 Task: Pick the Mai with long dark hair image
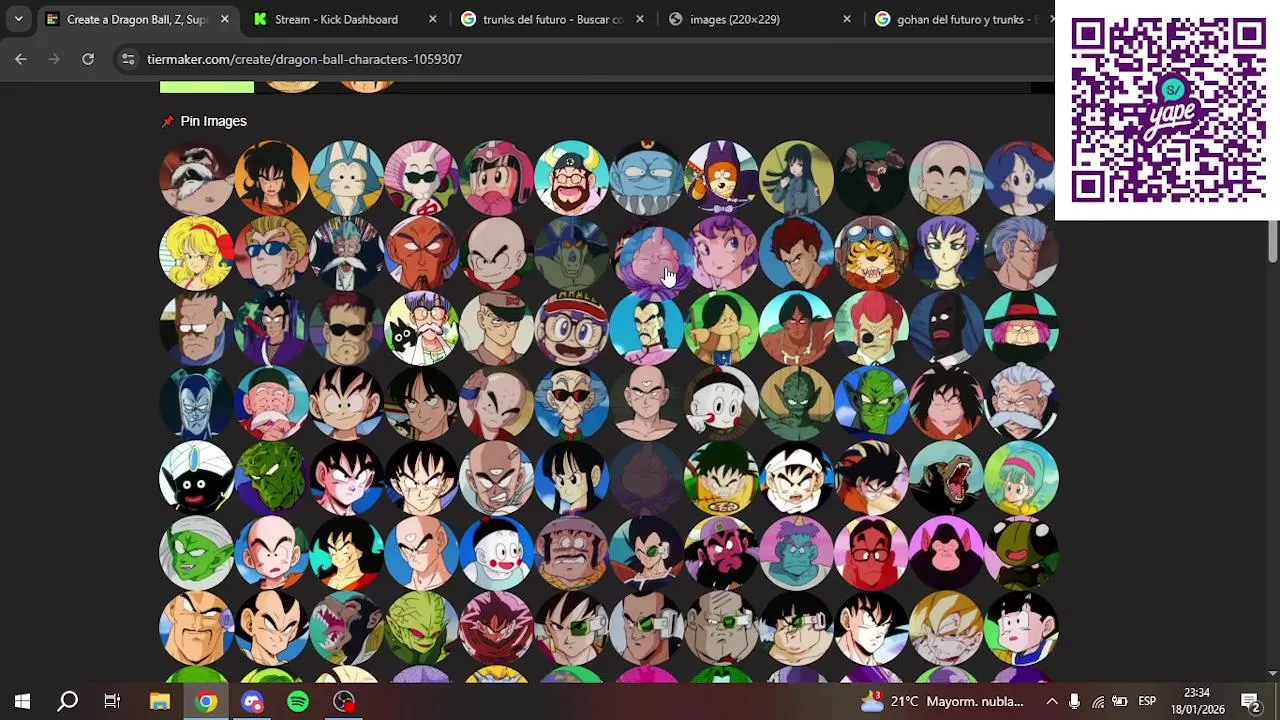point(797,178)
